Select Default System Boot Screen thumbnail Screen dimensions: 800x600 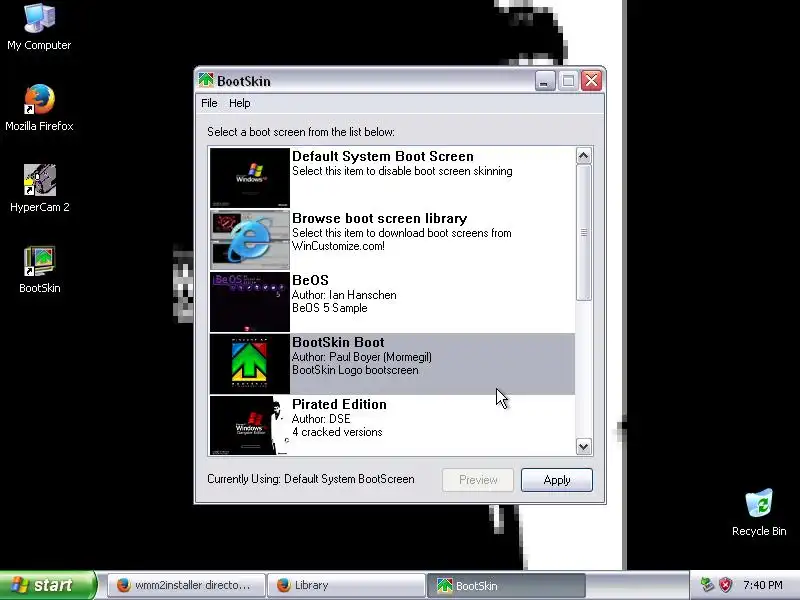point(250,178)
